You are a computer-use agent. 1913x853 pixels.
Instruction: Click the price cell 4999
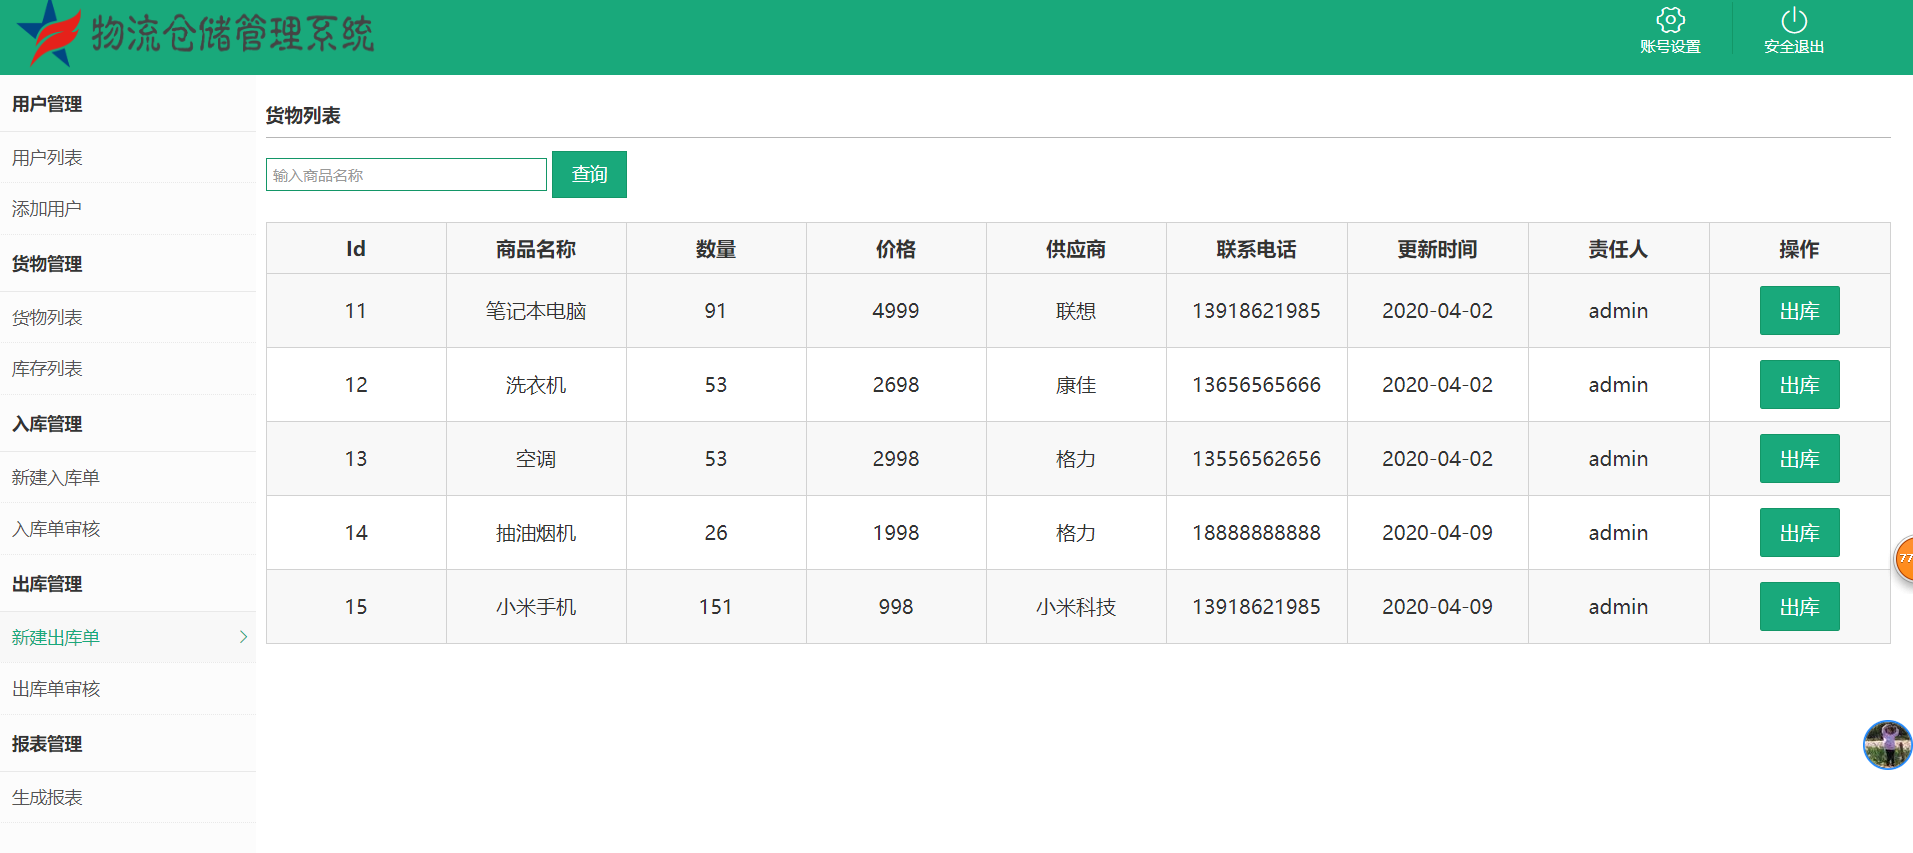(896, 311)
